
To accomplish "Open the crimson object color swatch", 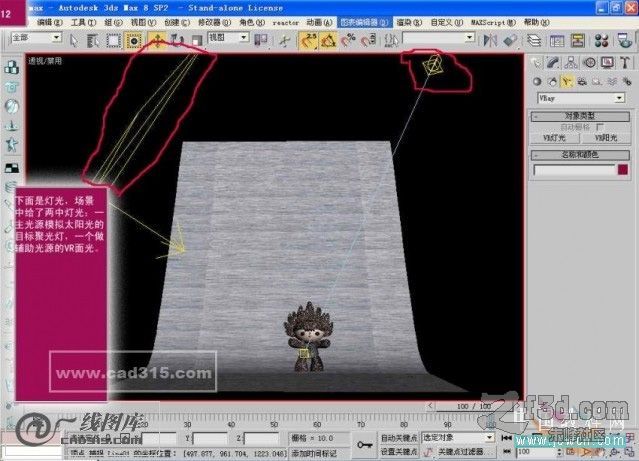I will click(623, 170).
